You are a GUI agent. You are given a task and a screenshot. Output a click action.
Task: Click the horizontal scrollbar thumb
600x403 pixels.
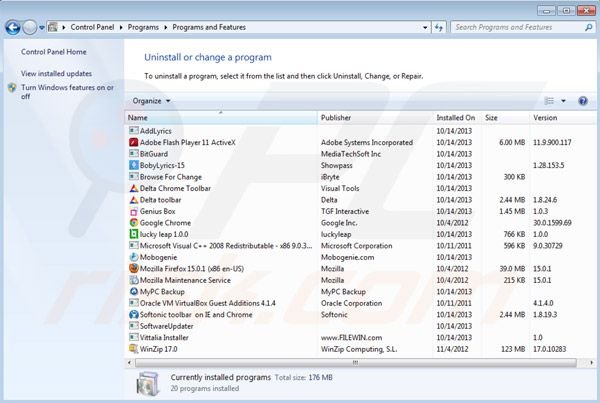point(355,362)
